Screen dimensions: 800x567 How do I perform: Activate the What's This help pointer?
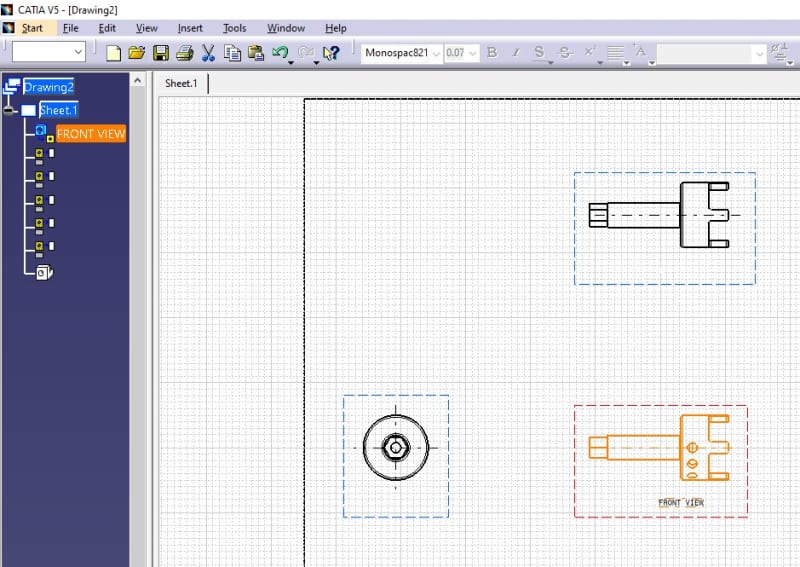tap(331, 53)
